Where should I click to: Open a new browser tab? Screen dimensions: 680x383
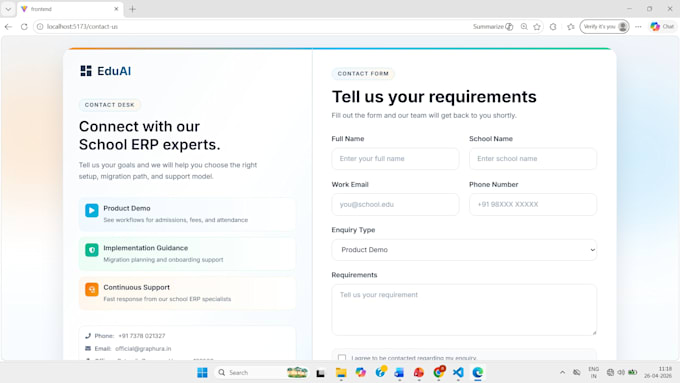132,9
